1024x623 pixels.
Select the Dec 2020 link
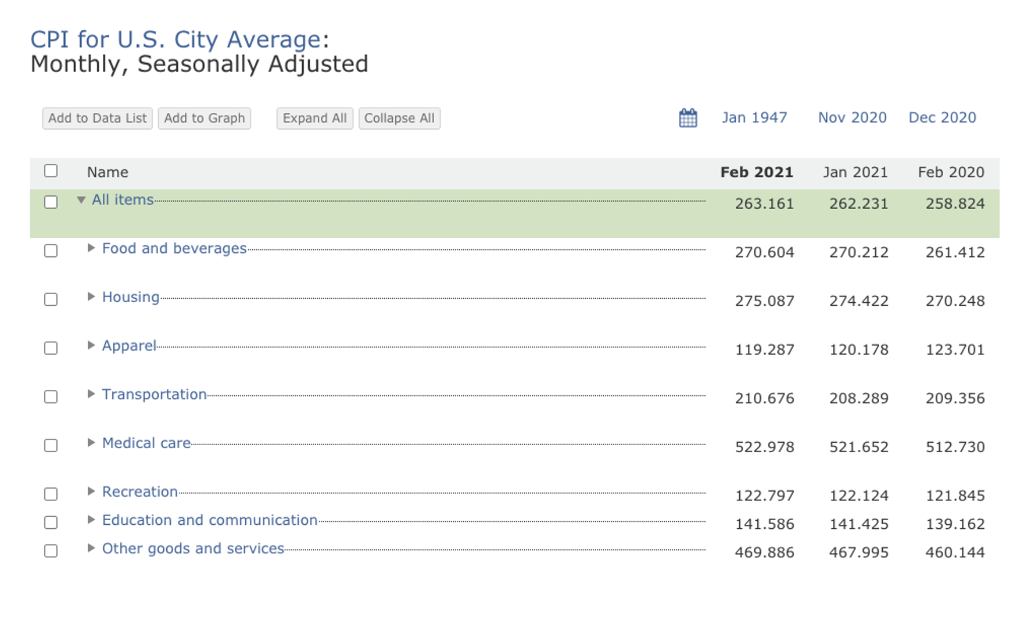pos(941,117)
